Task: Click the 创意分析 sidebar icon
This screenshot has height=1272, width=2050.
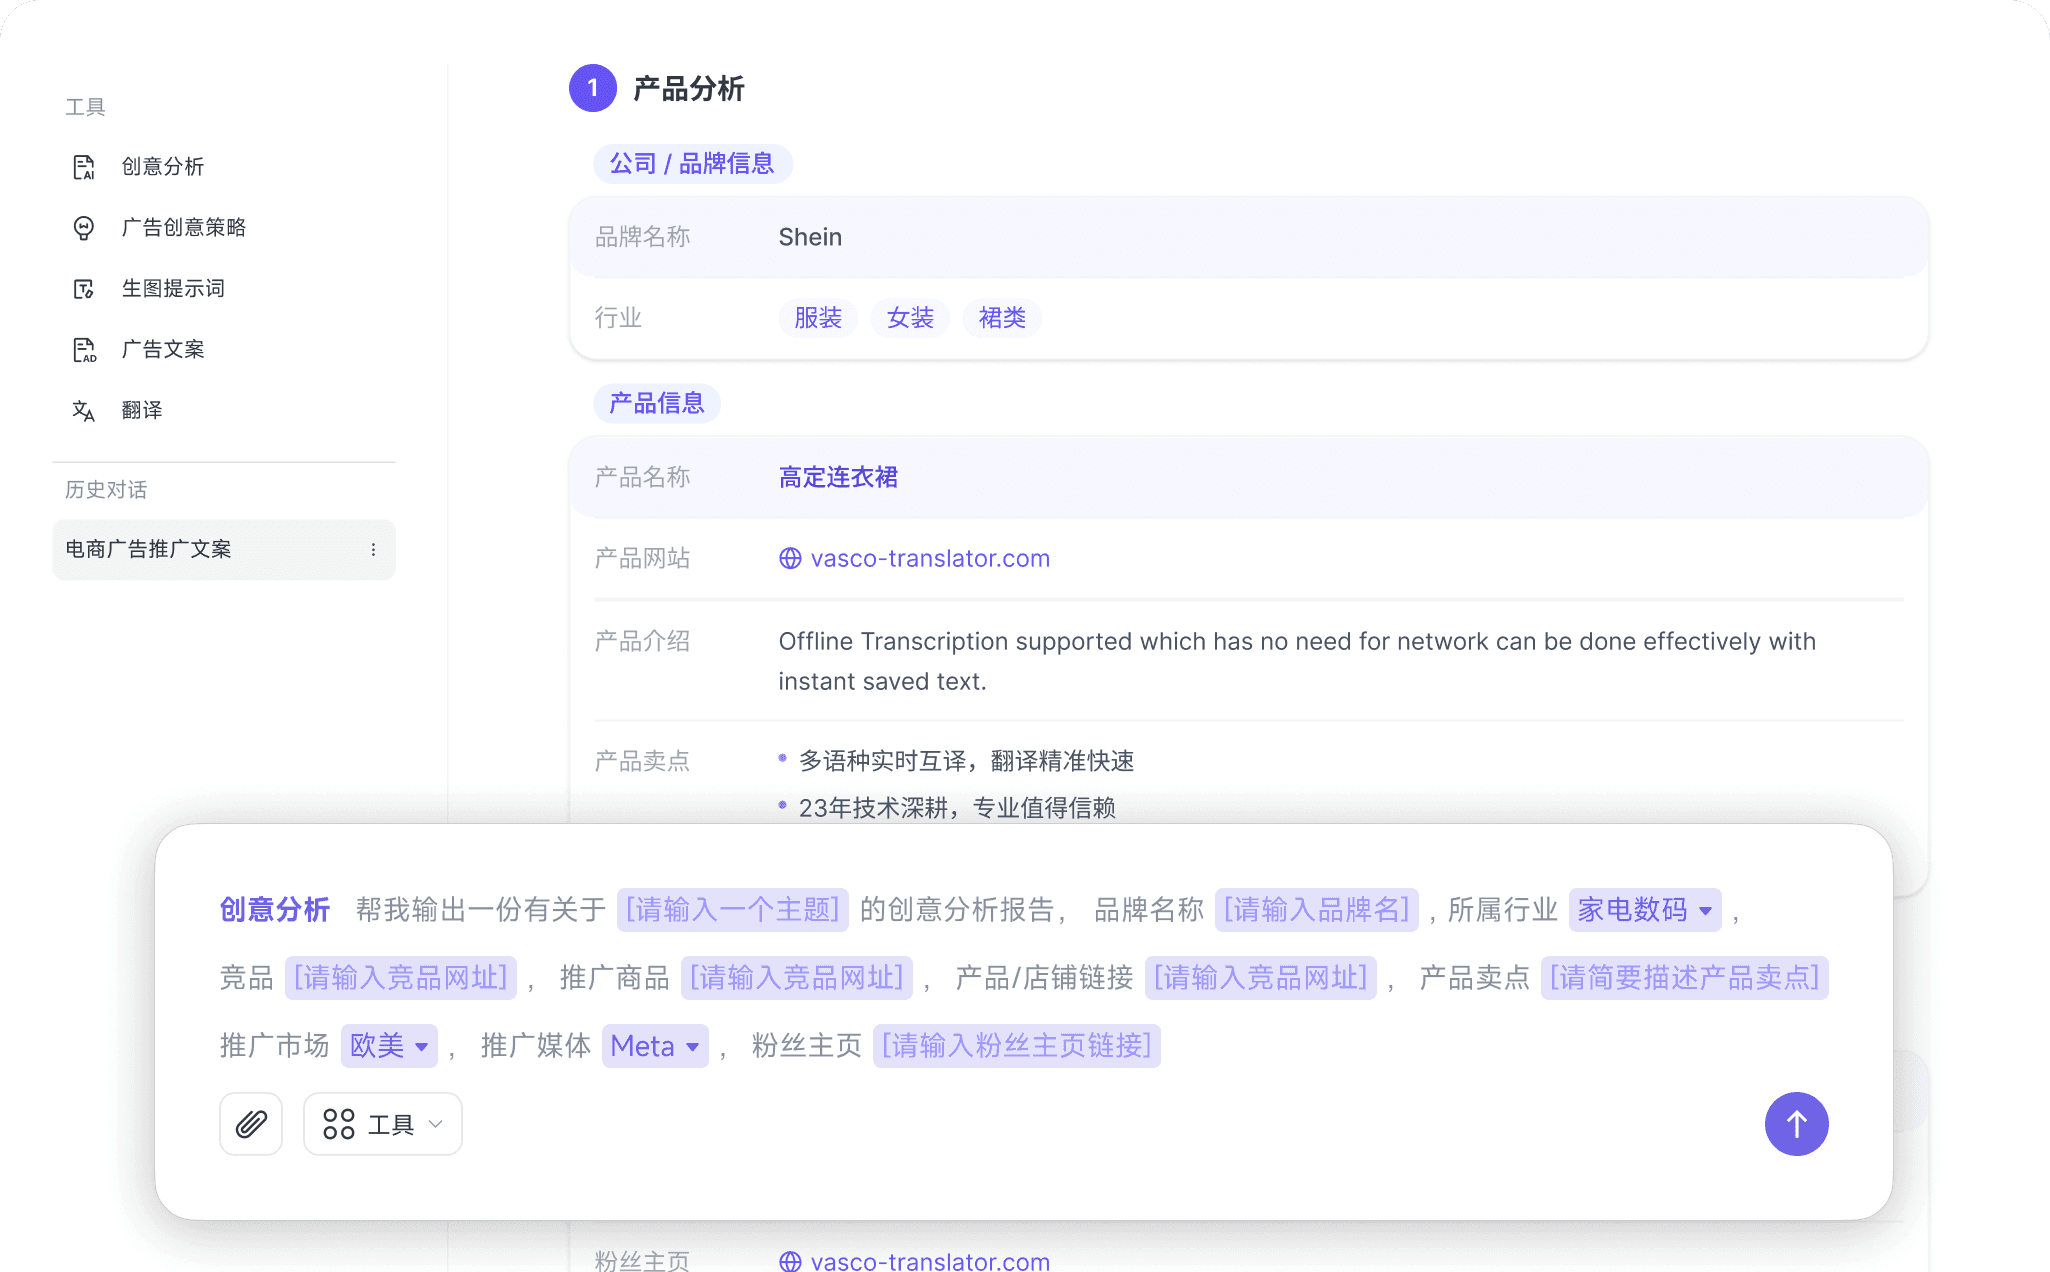Action: point(84,167)
